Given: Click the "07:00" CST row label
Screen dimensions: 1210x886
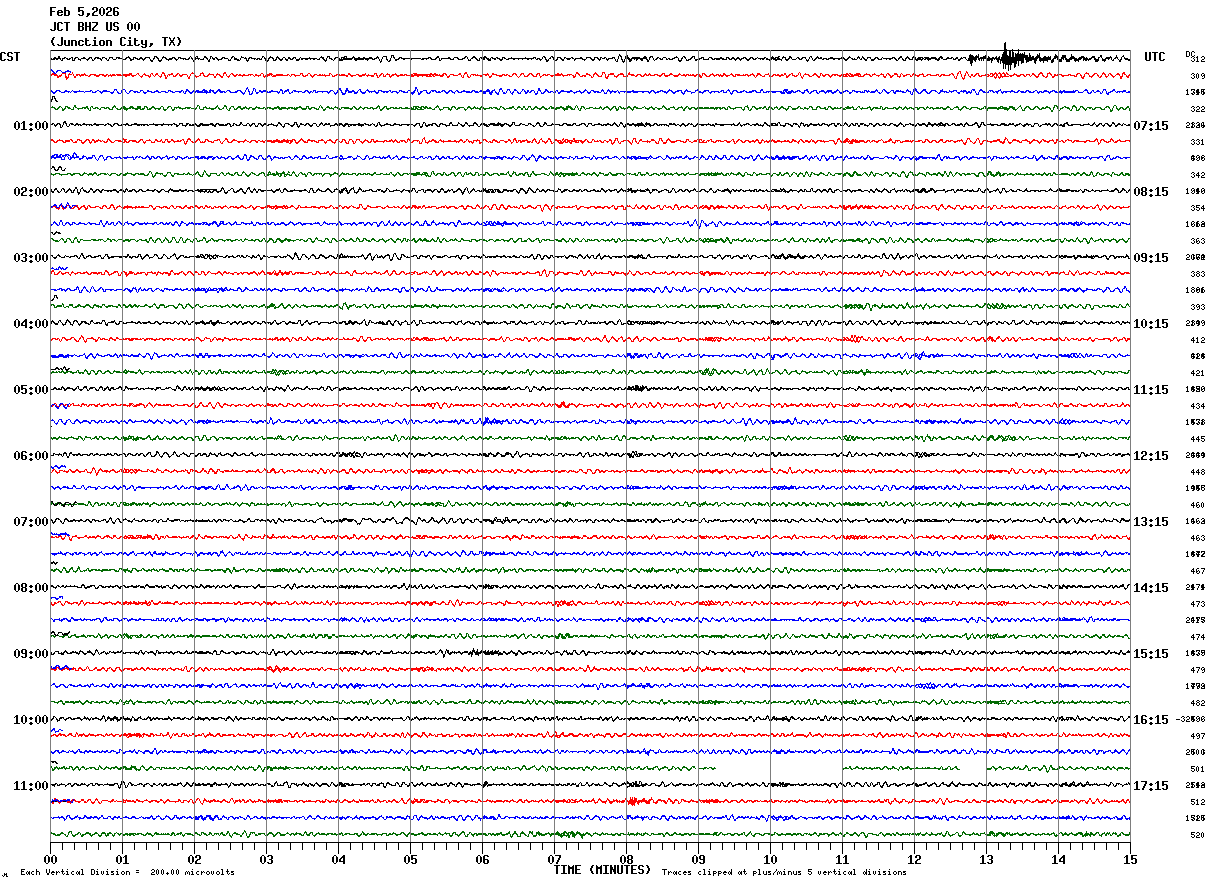Looking at the screenshot, I should click(x=31, y=522).
